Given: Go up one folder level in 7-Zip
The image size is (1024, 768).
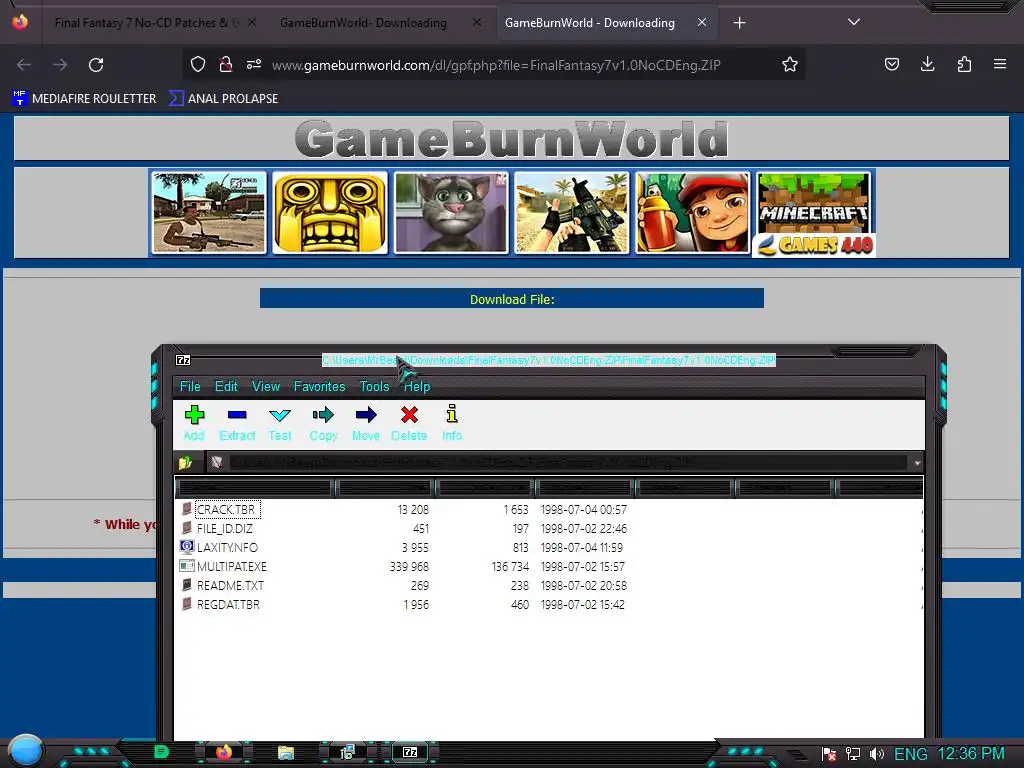Looking at the screenshot, I should pyautogui.click(x=185, y=462).
